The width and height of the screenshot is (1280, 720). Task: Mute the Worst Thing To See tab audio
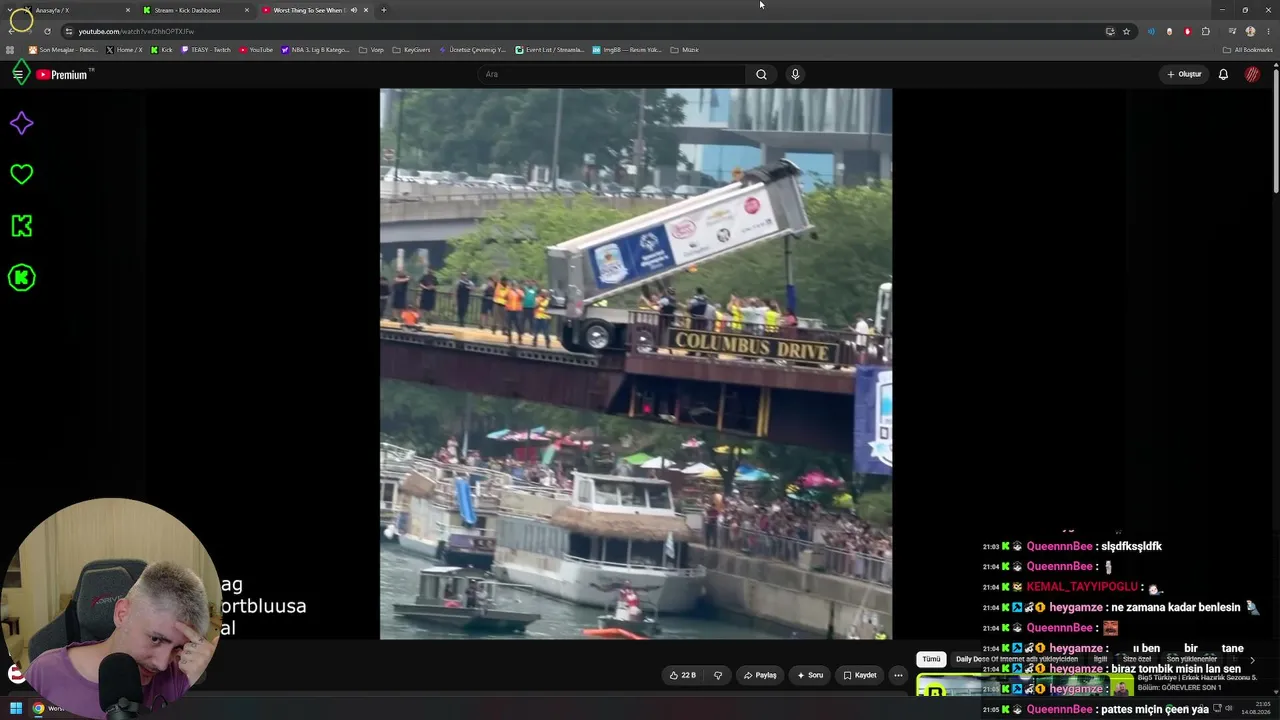pyautogui.click(x=353, y=10)
